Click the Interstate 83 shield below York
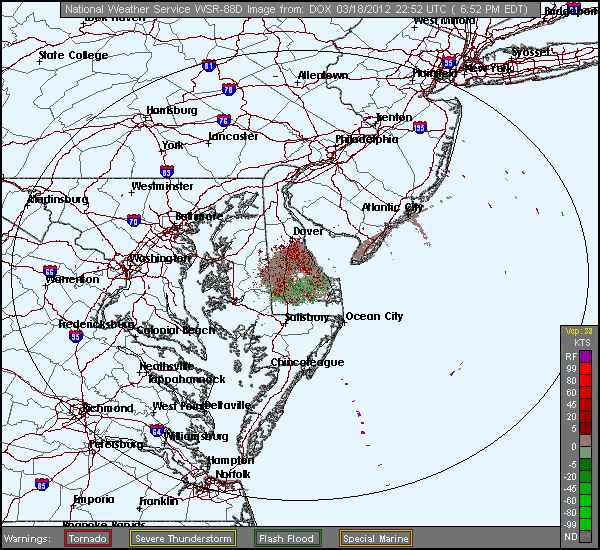Image resolution: width=600 pixels, height=550 pixels. pyautogui.click(x=167, y=171)
